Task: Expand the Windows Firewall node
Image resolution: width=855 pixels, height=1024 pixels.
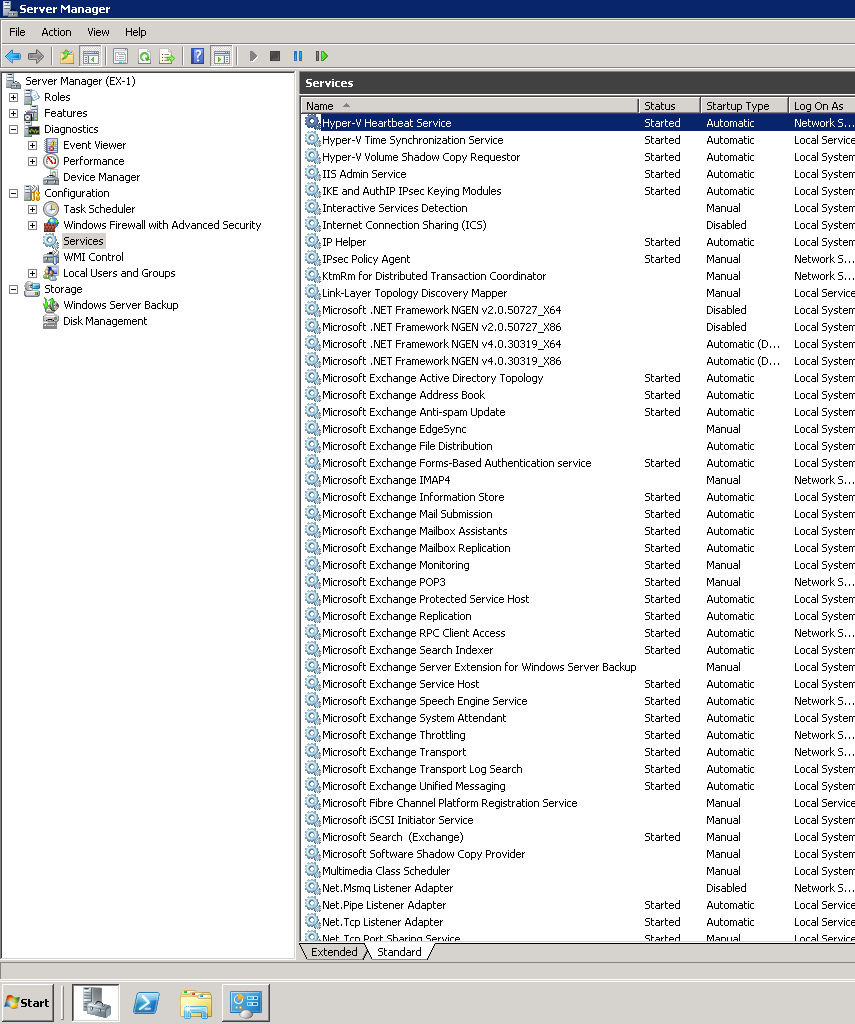Action: pos(33,225)
